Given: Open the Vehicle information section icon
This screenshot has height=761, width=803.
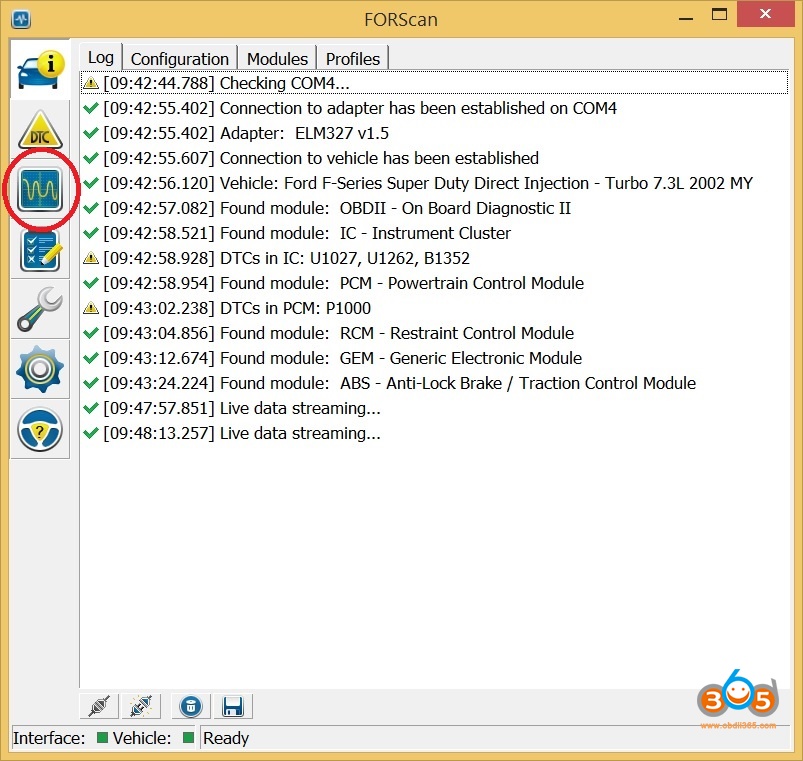Looking at the screenshot, I should (x=40, y=70).
